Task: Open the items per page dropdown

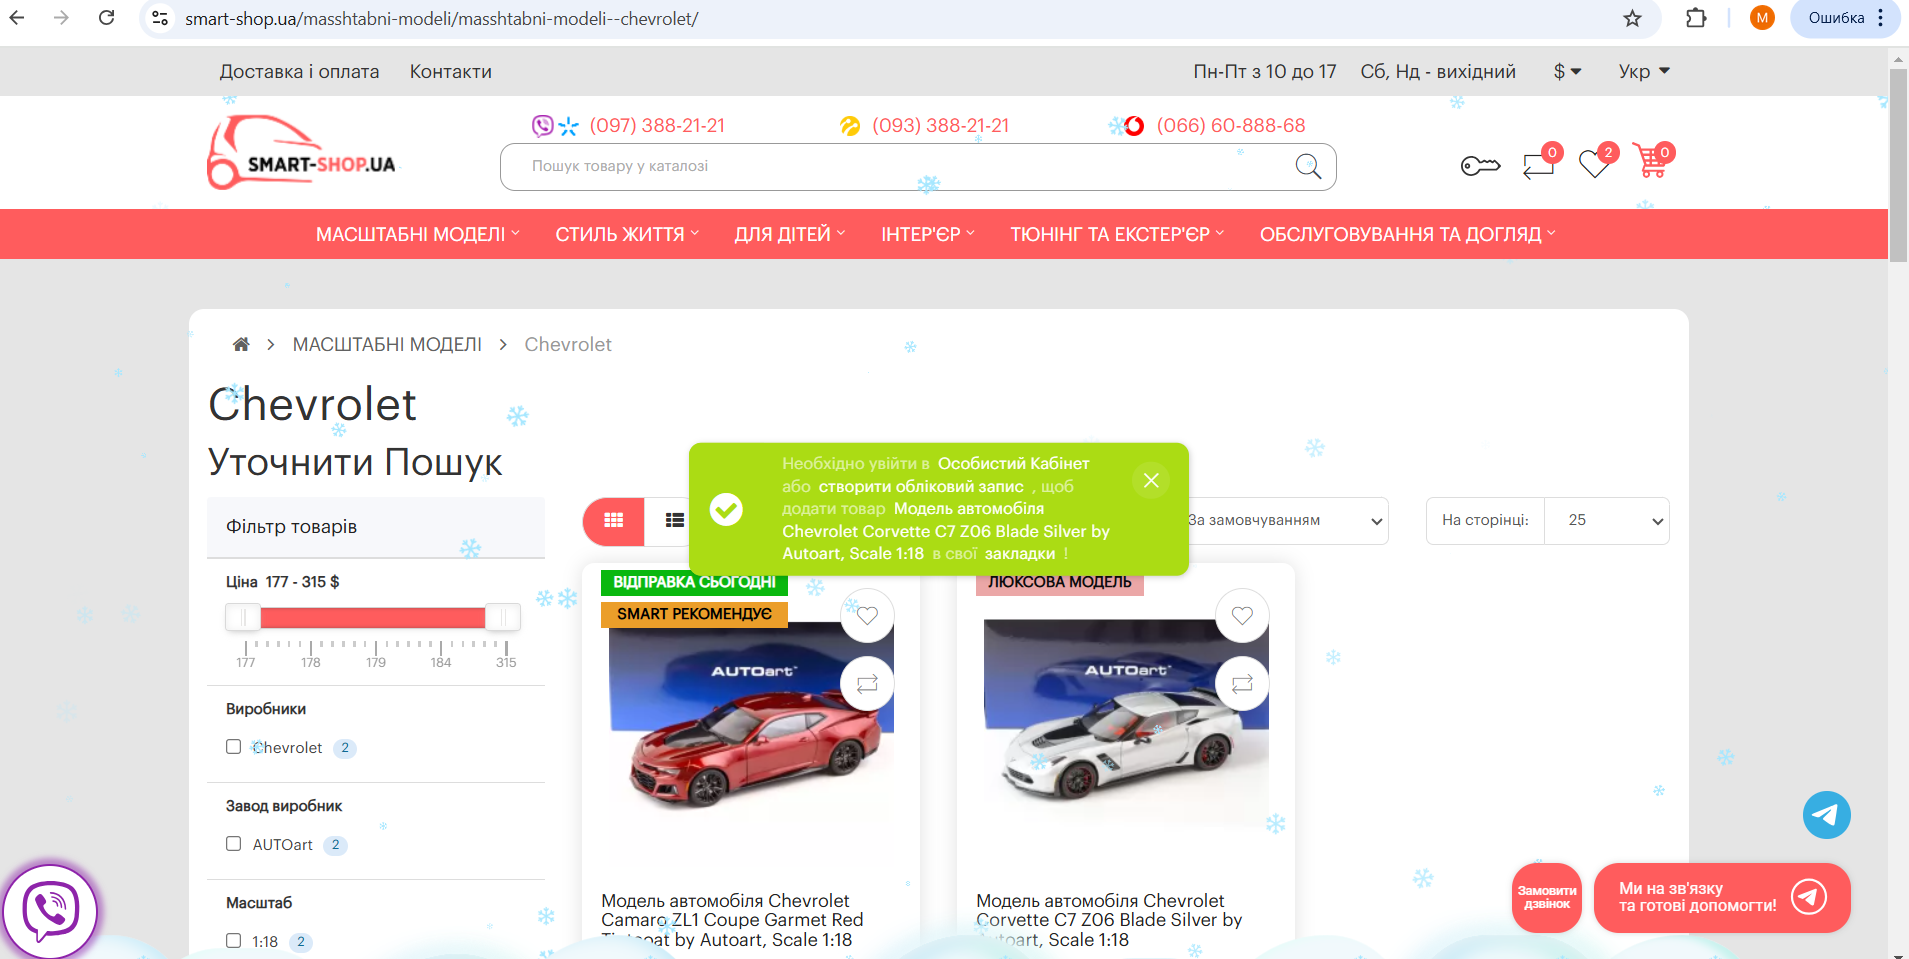Action: [x=1606, y=520]
